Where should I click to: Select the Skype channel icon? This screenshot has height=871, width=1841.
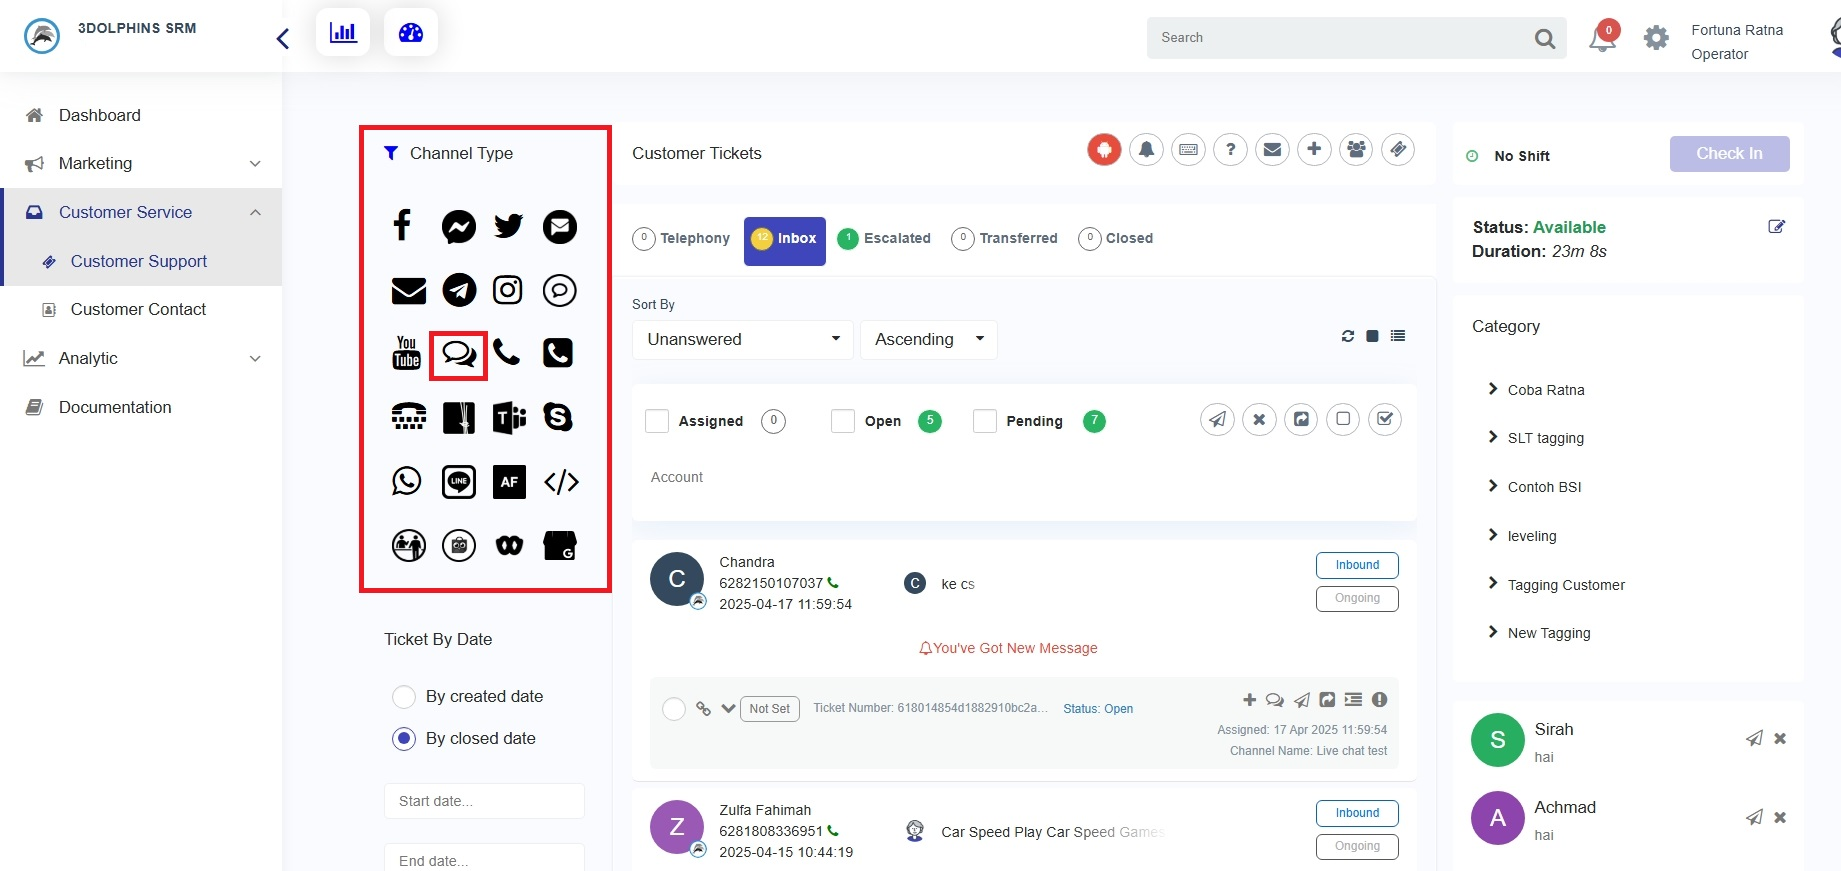pos(558,417)
